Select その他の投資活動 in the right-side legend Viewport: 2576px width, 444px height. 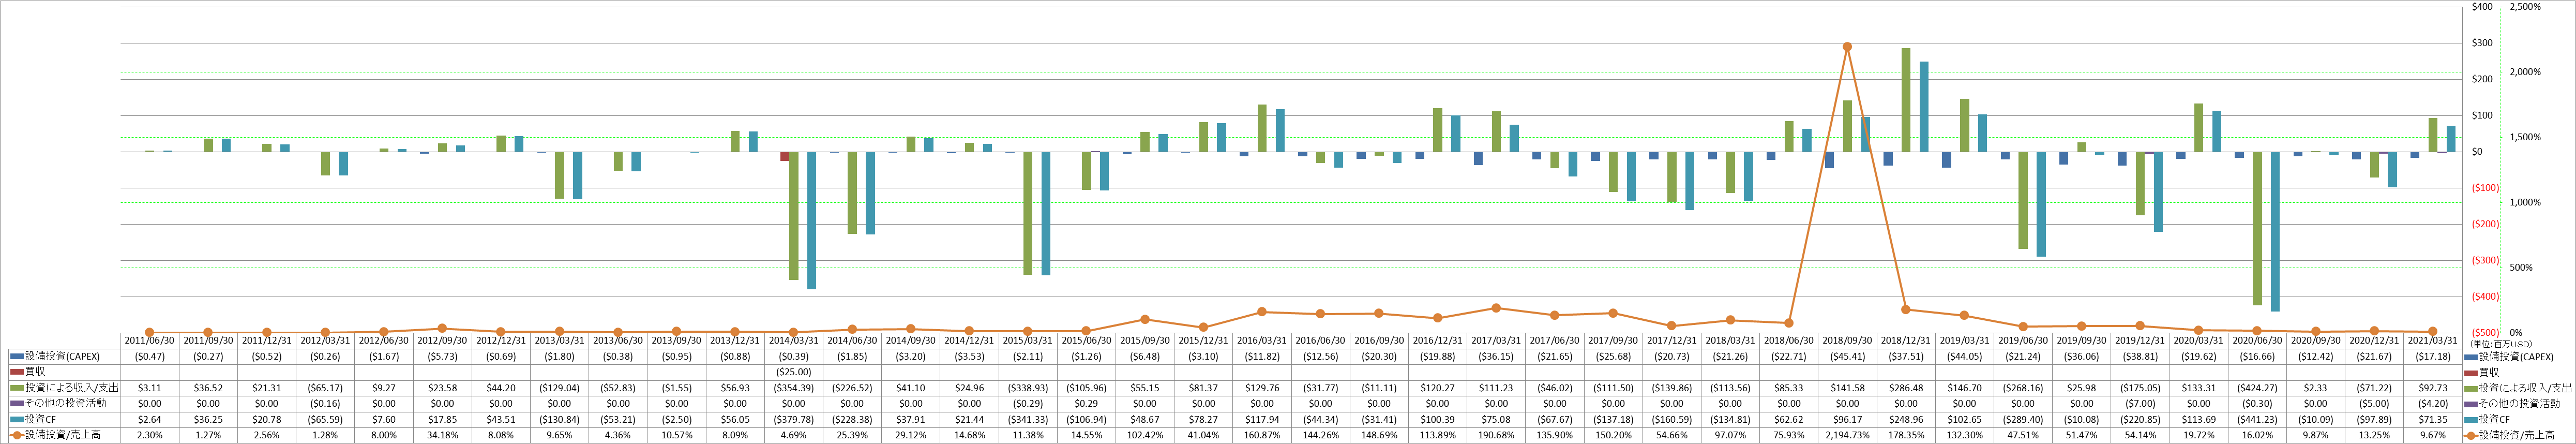point(2519,404)
